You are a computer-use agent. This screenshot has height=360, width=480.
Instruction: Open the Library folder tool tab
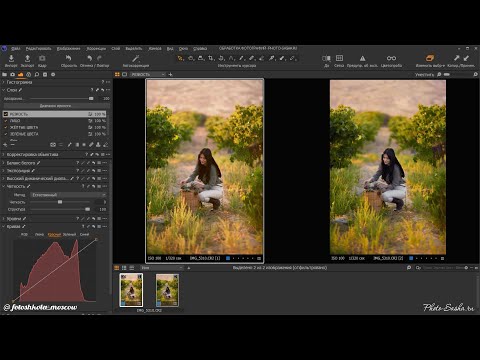coord(5,74)
